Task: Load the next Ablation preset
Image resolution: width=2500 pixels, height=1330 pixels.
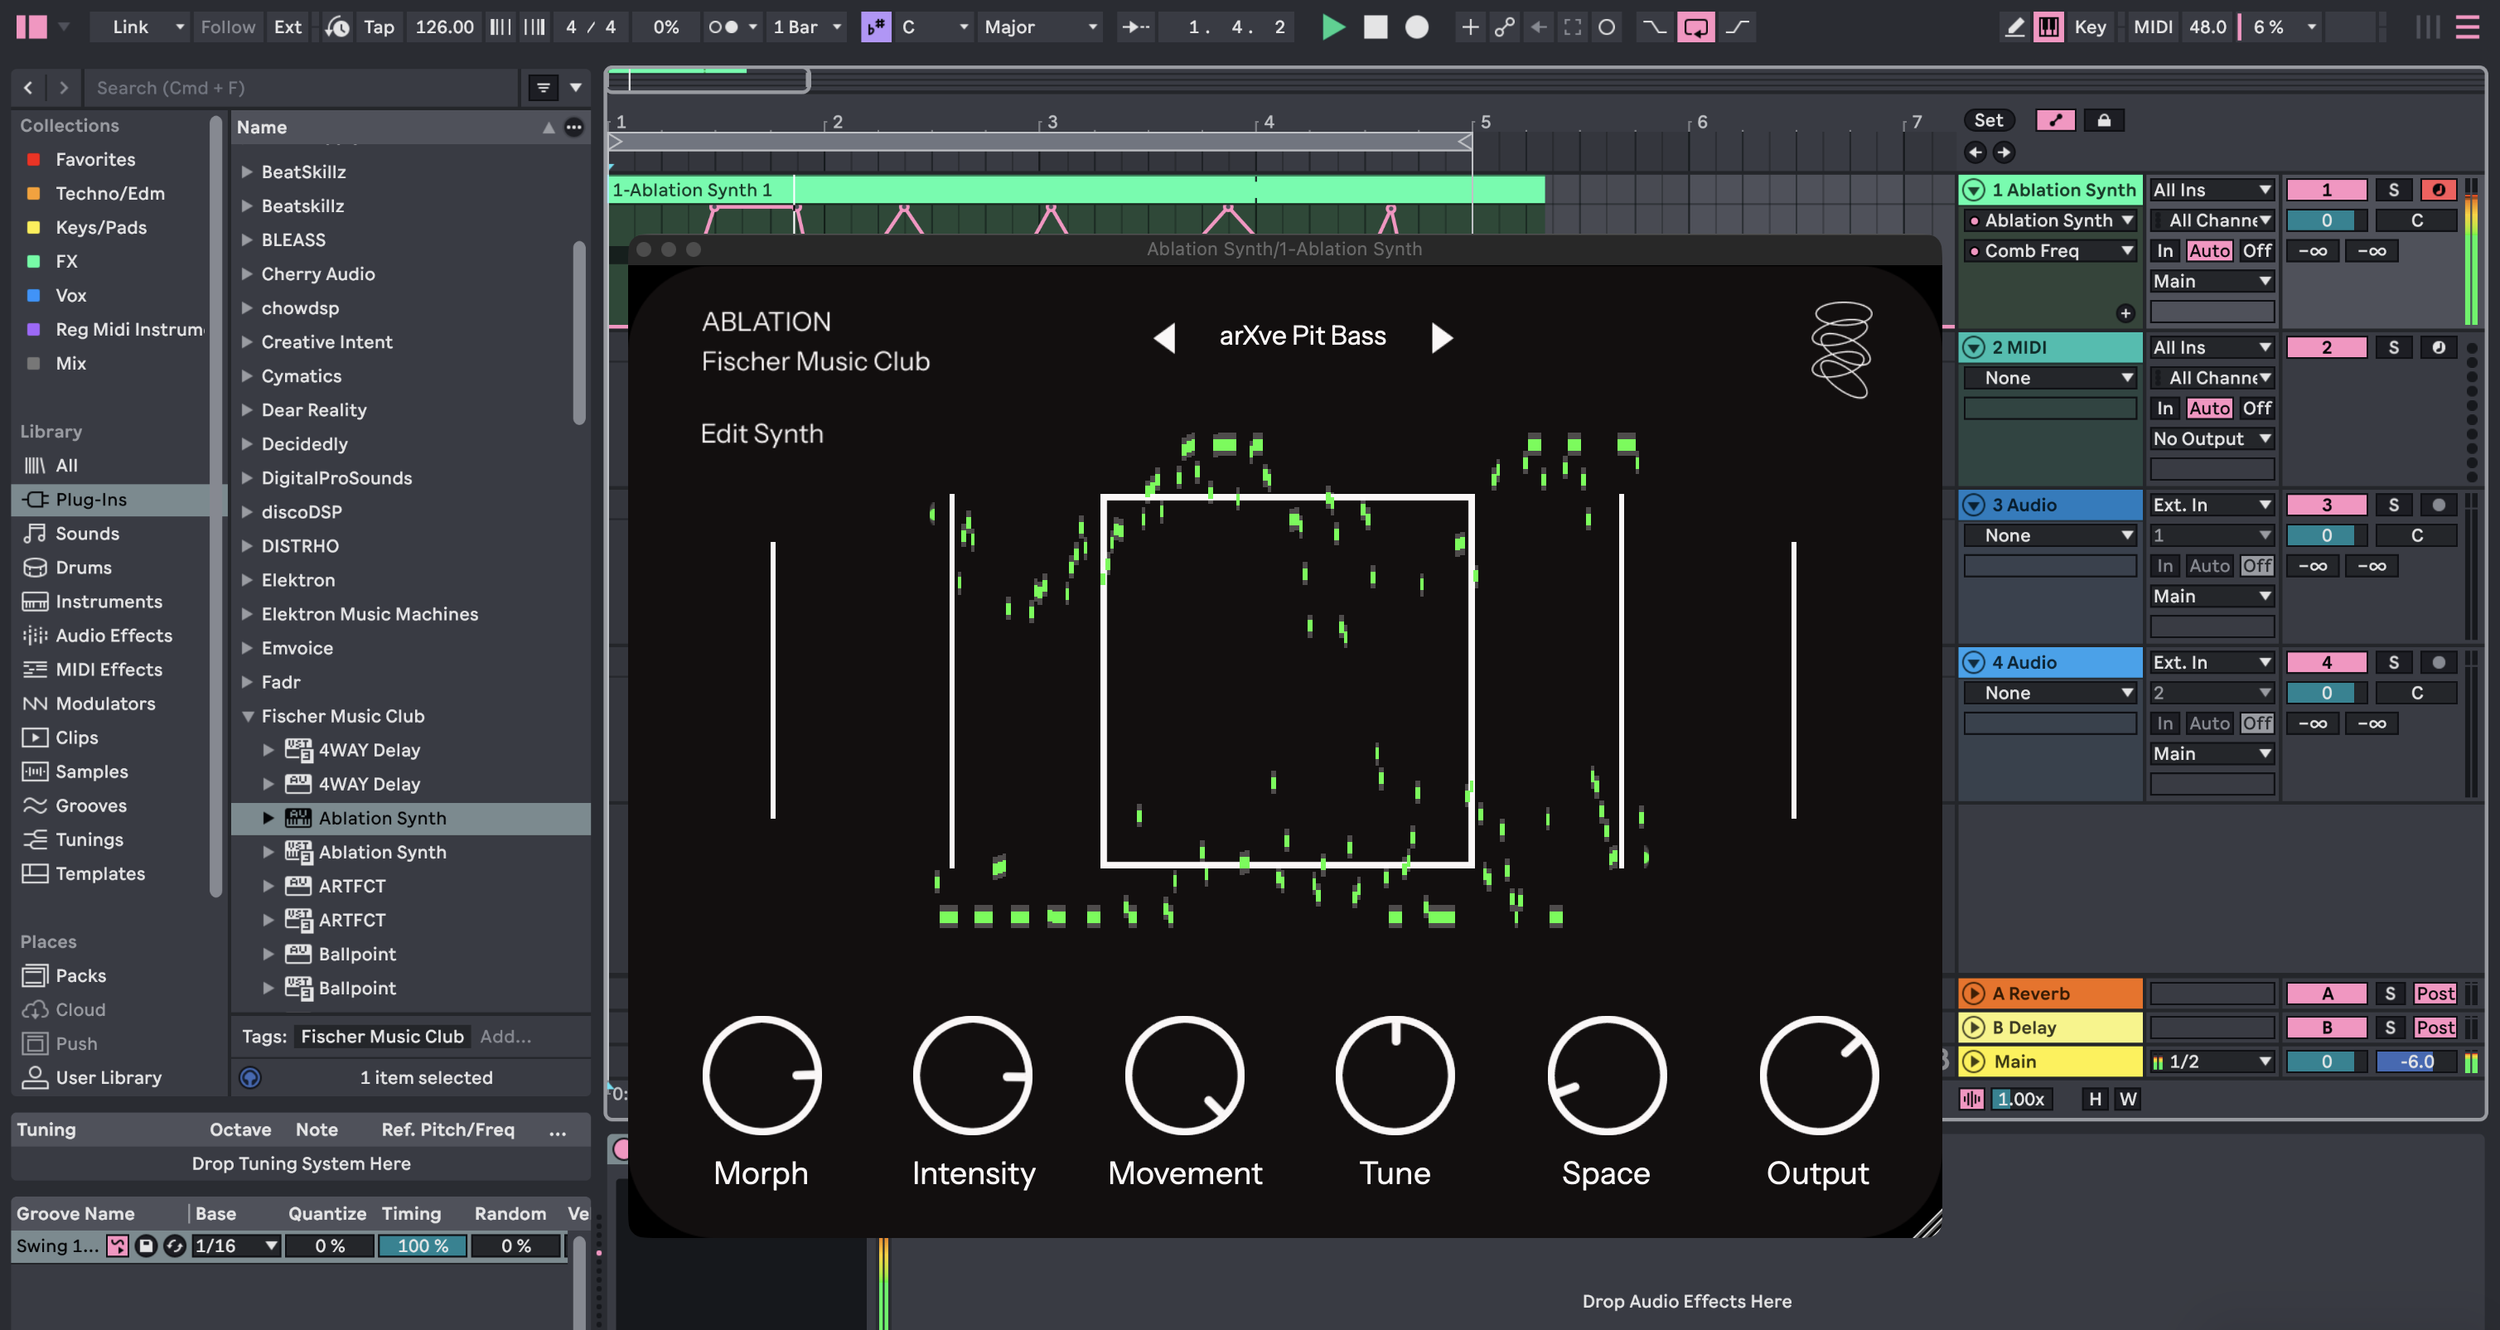Action: 1441,337
